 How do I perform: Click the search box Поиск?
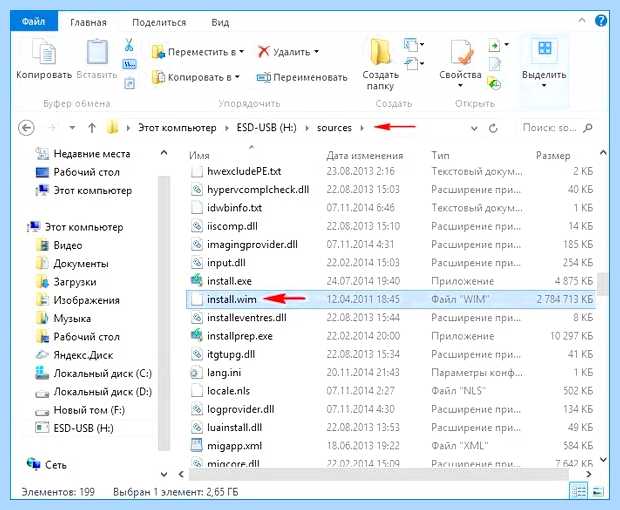[556, 128]
